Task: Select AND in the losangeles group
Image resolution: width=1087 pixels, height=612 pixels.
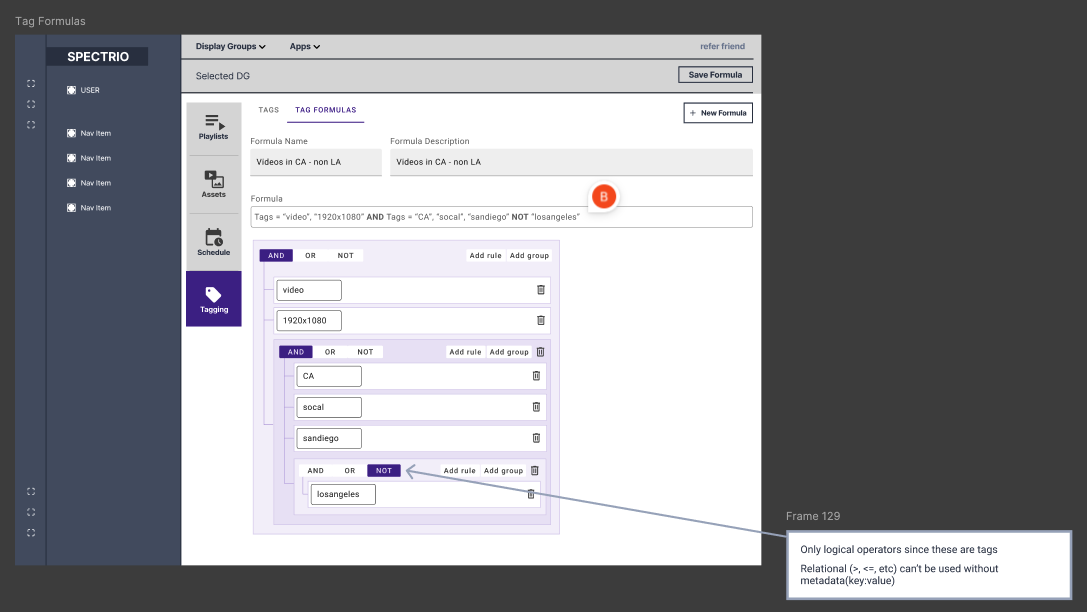Action: 315,471
